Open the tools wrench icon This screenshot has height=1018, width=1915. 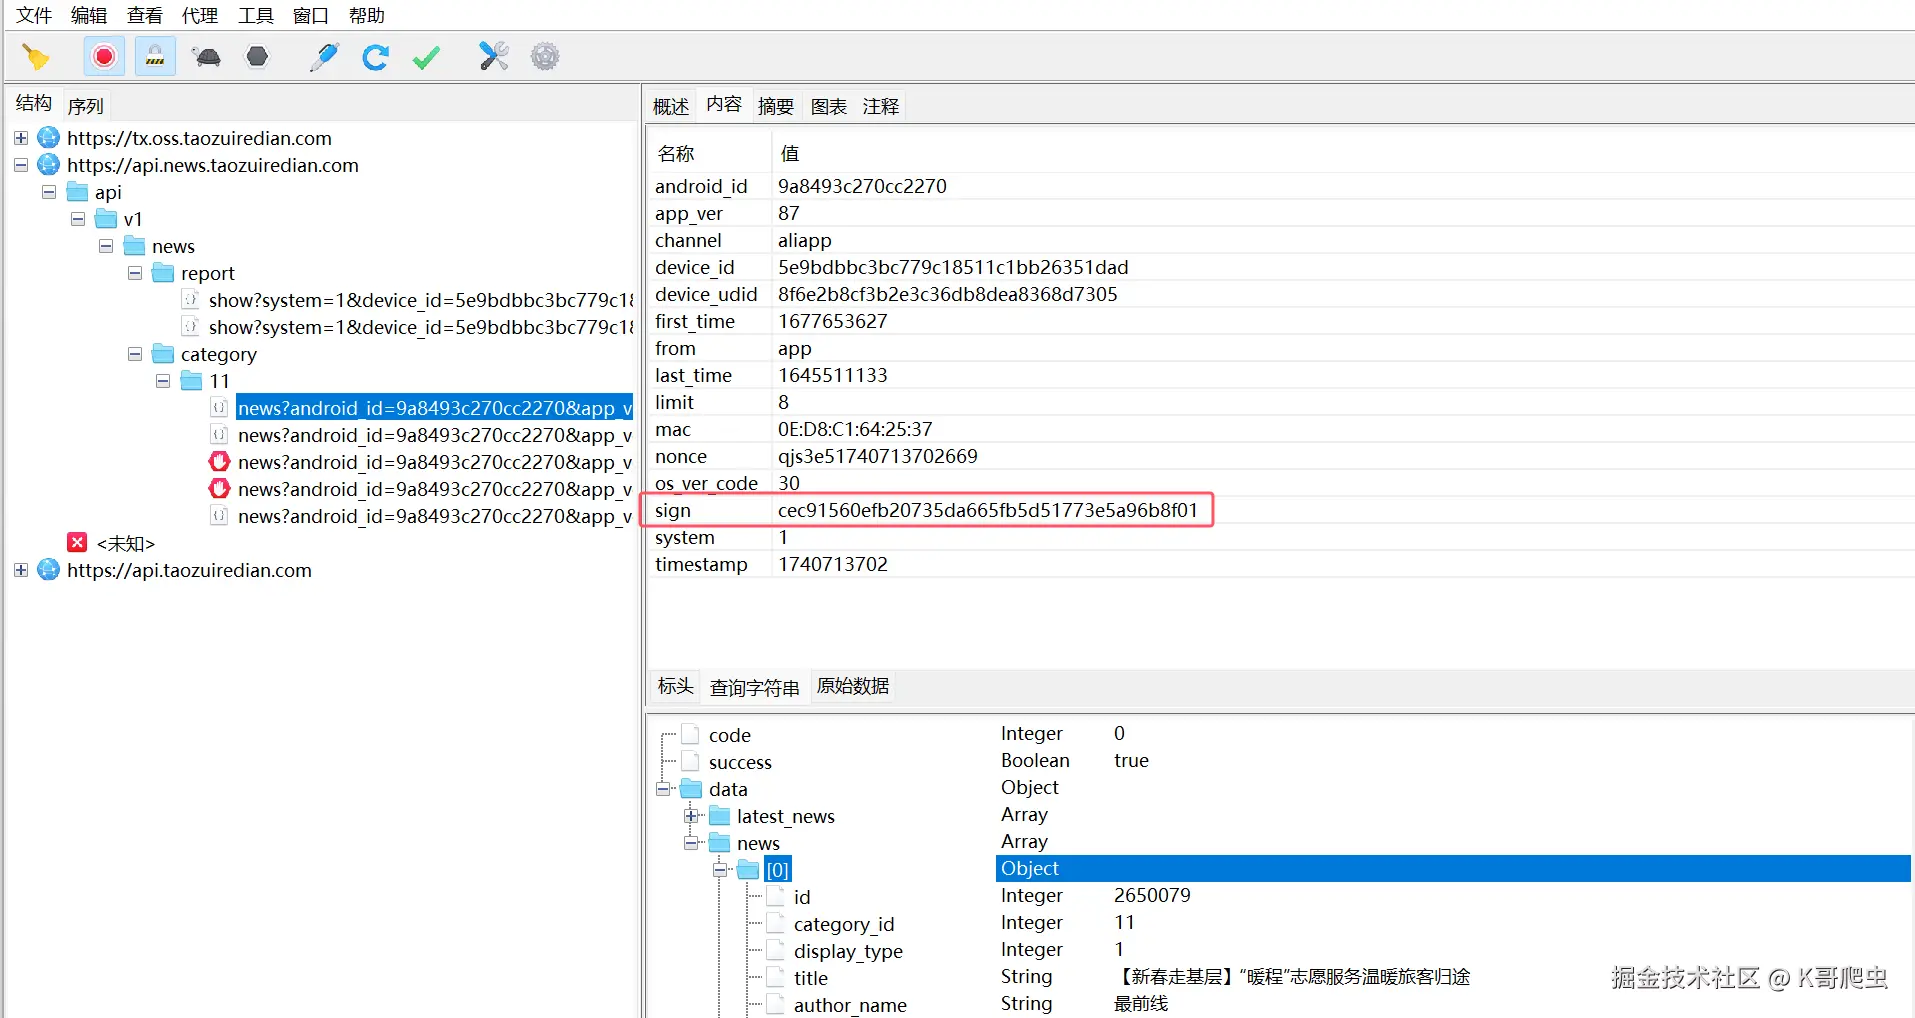pyautogui.click(x=494, y=57)
